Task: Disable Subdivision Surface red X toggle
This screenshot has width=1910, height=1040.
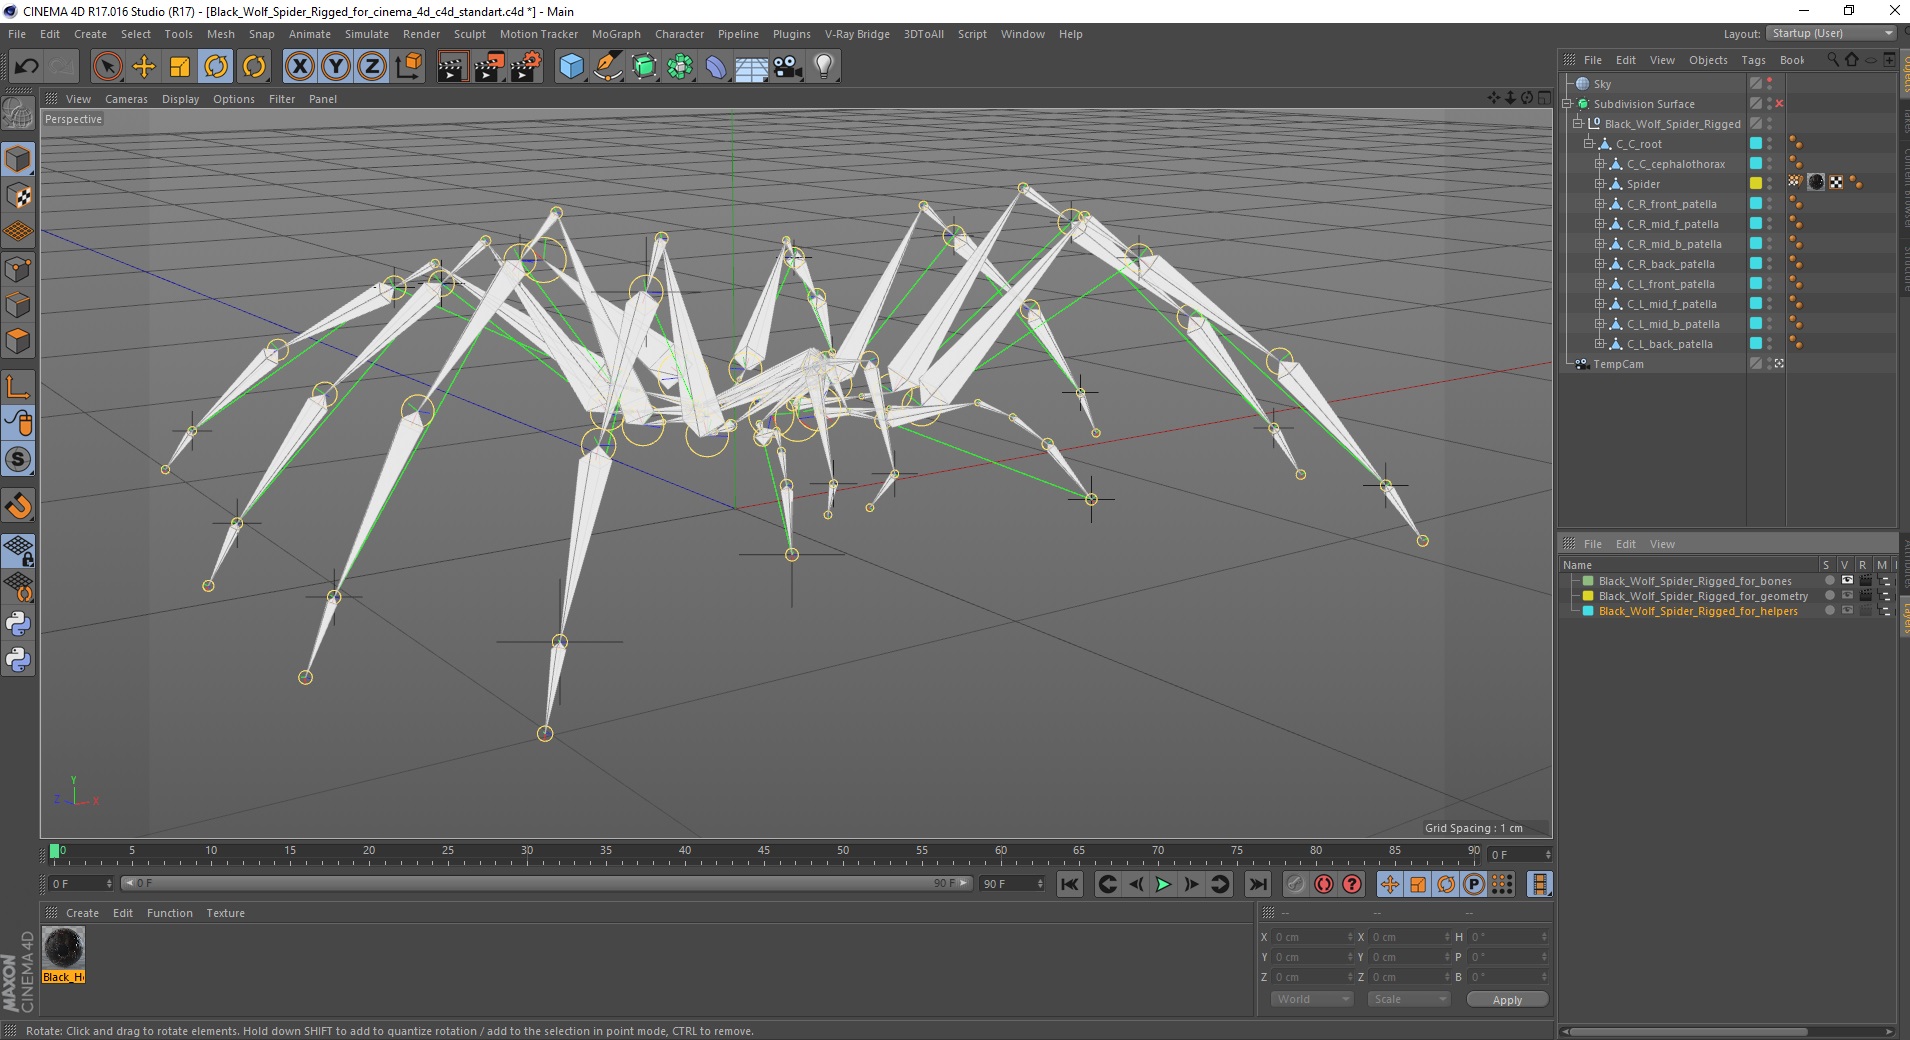Action: (1779, 104)
